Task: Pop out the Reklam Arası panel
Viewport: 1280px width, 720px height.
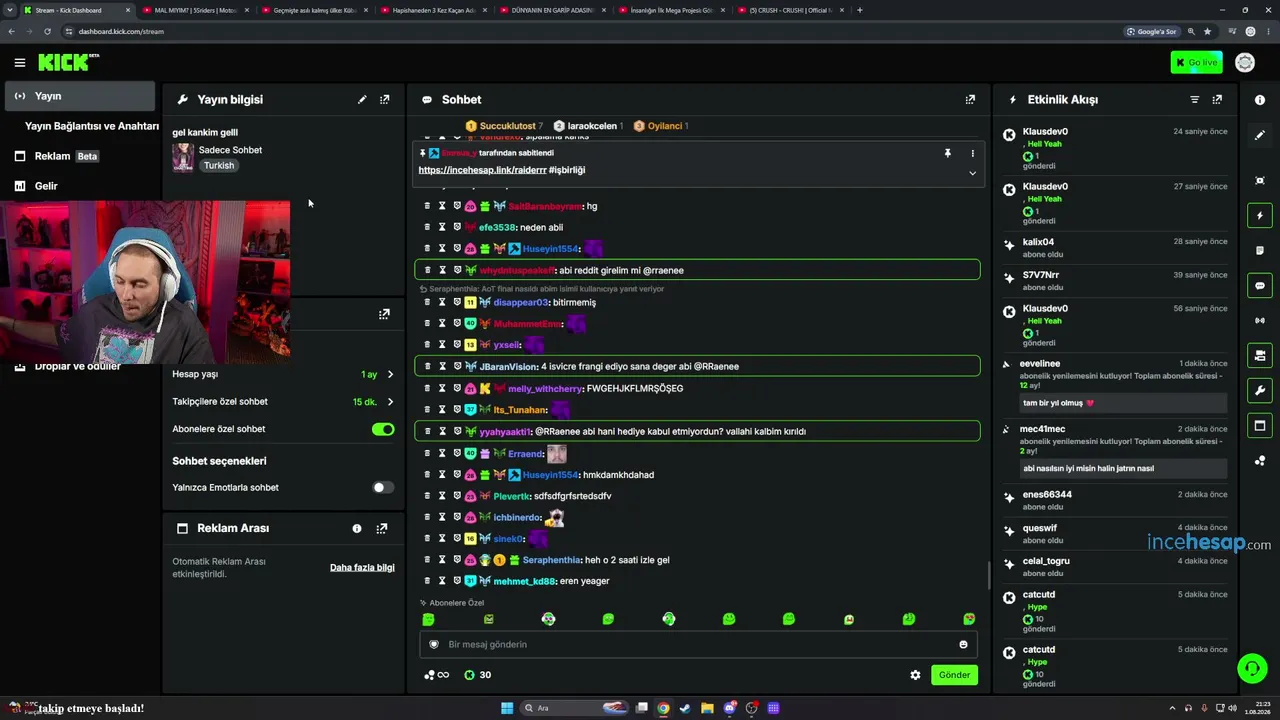Action: pos(382,528)
